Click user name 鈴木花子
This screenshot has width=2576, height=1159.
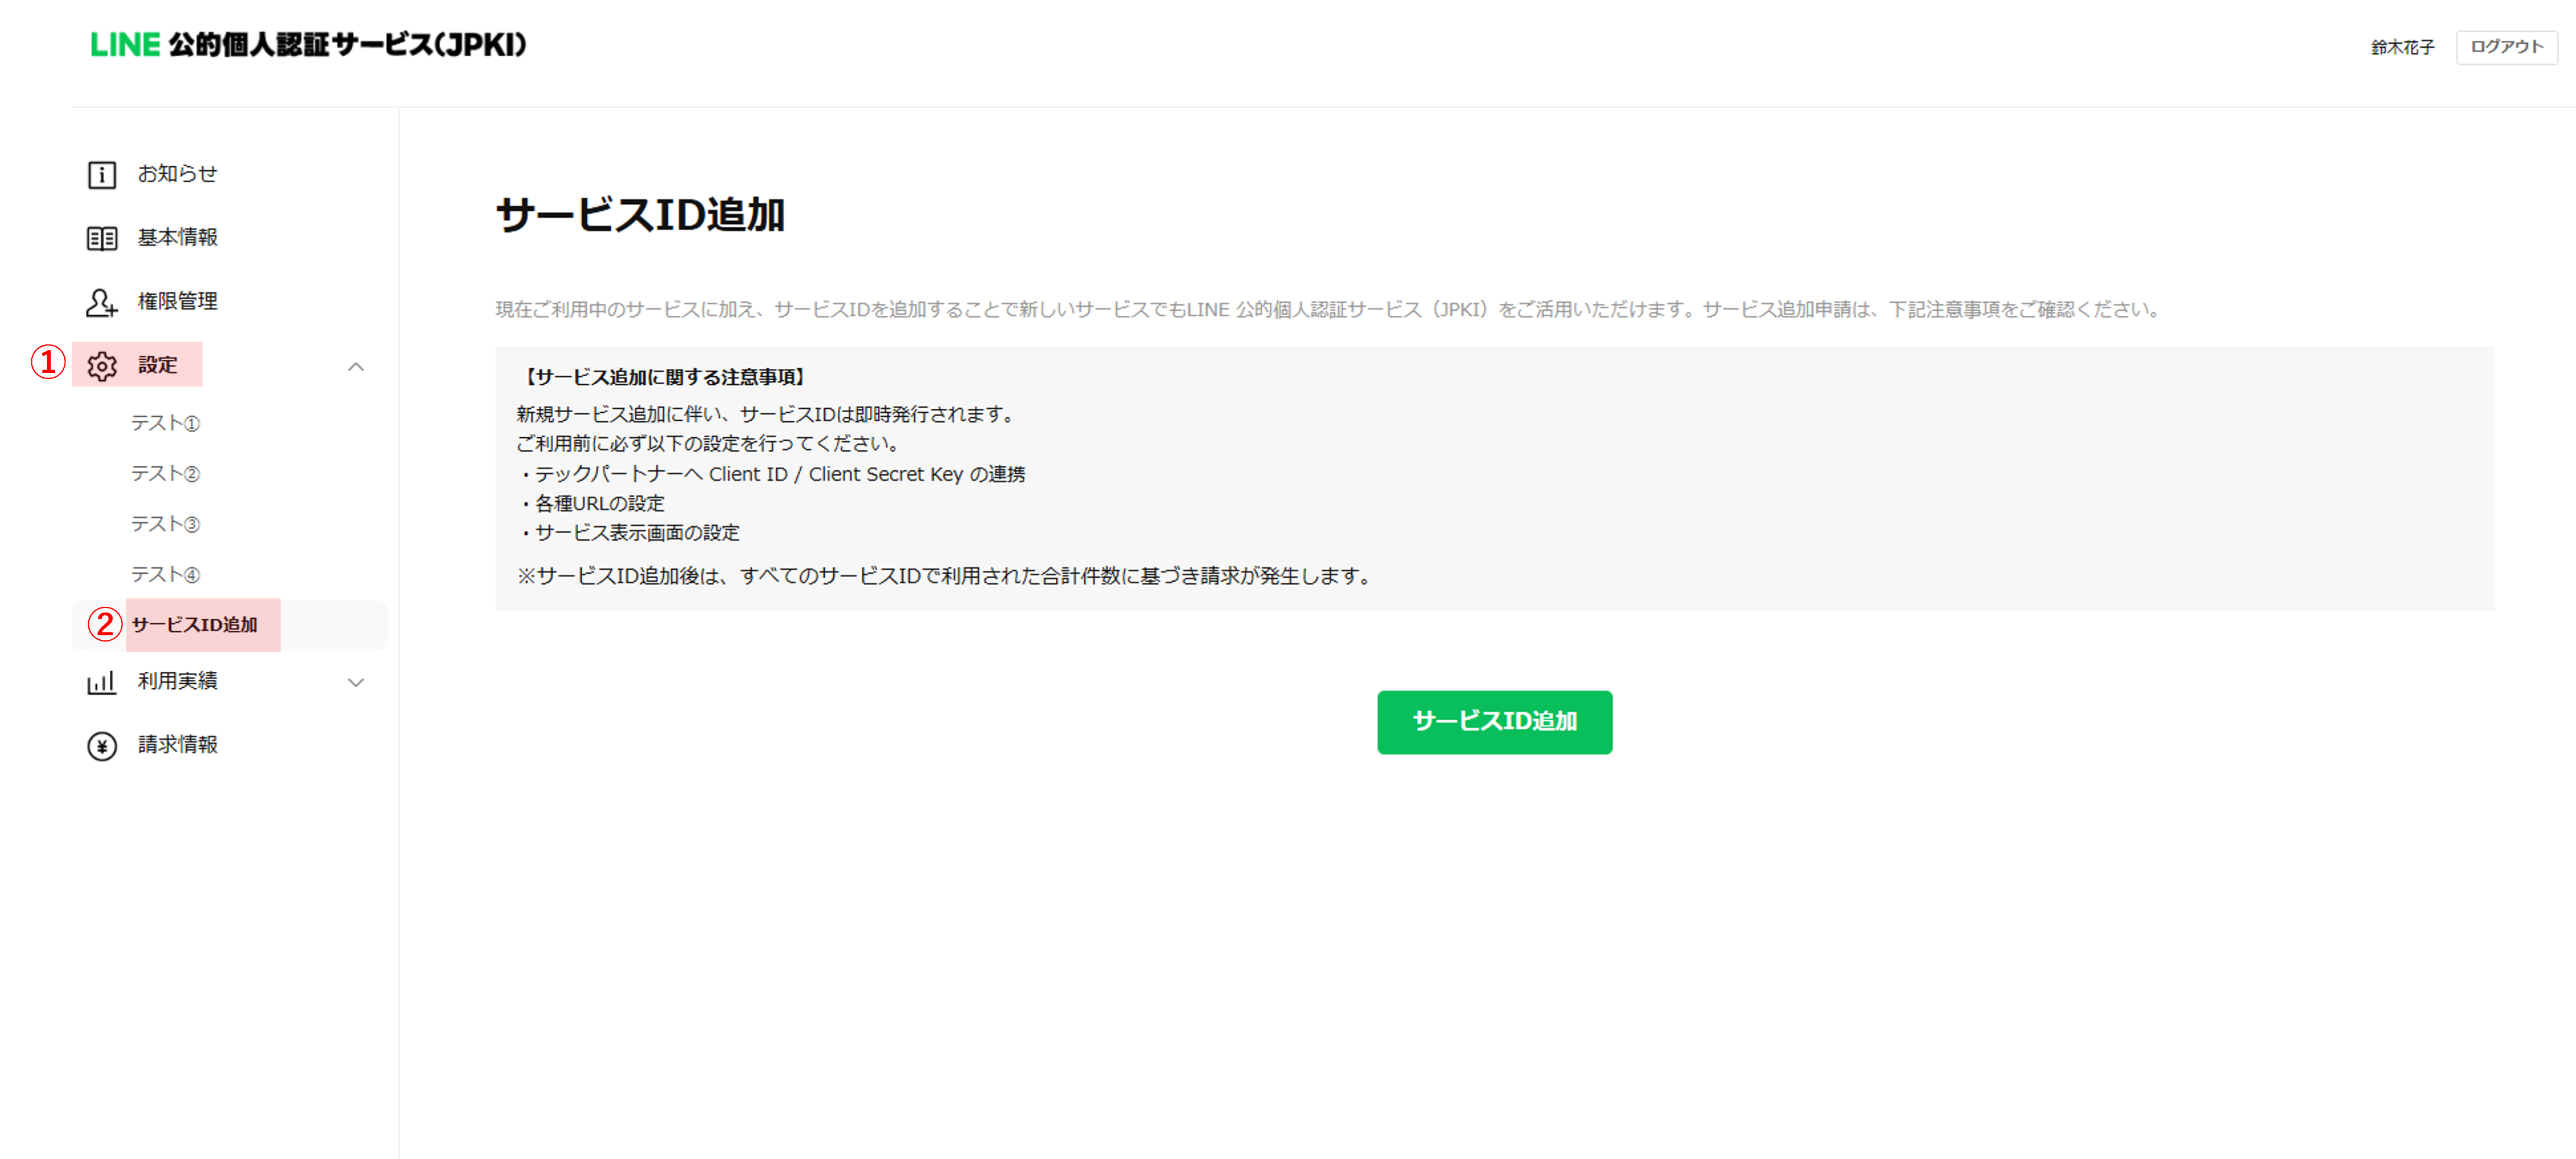[x=2402, y=47]
